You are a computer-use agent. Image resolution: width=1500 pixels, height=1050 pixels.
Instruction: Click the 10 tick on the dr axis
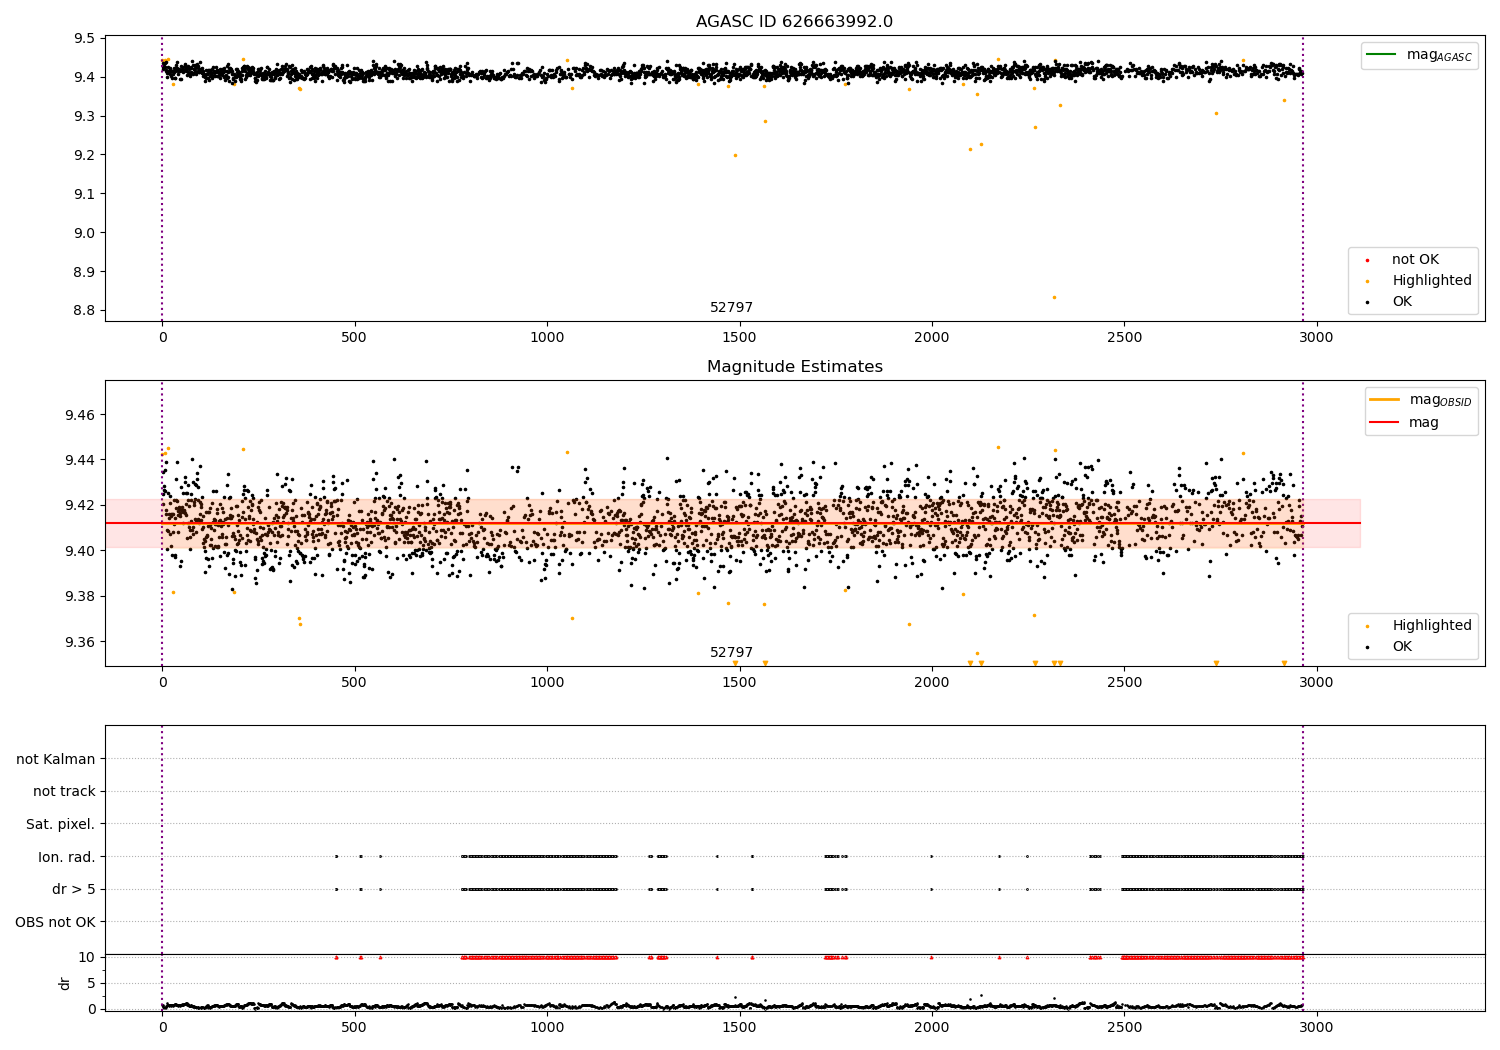pos(87,957)
